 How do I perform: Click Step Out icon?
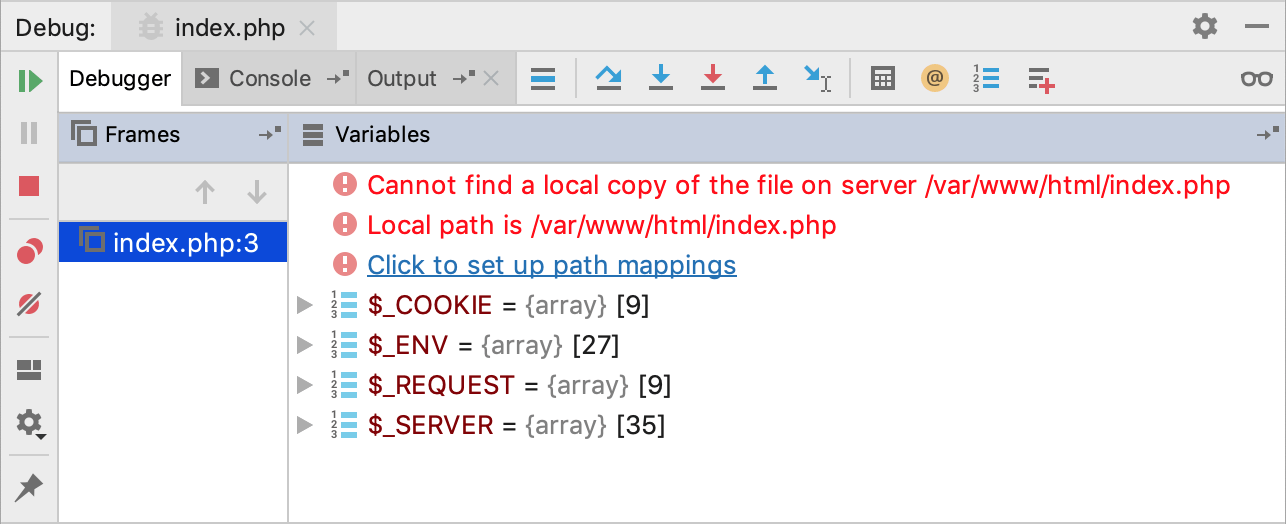click(765, 78)
